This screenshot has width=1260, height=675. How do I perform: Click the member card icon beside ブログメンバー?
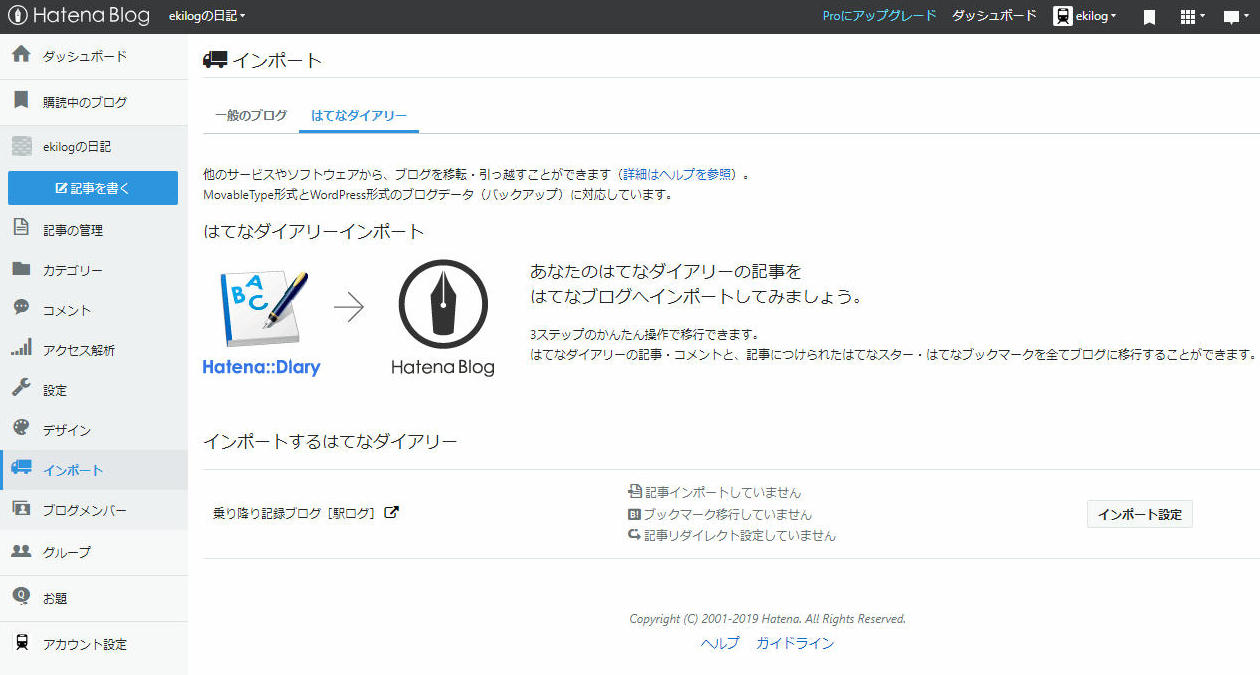click(21, 509)
